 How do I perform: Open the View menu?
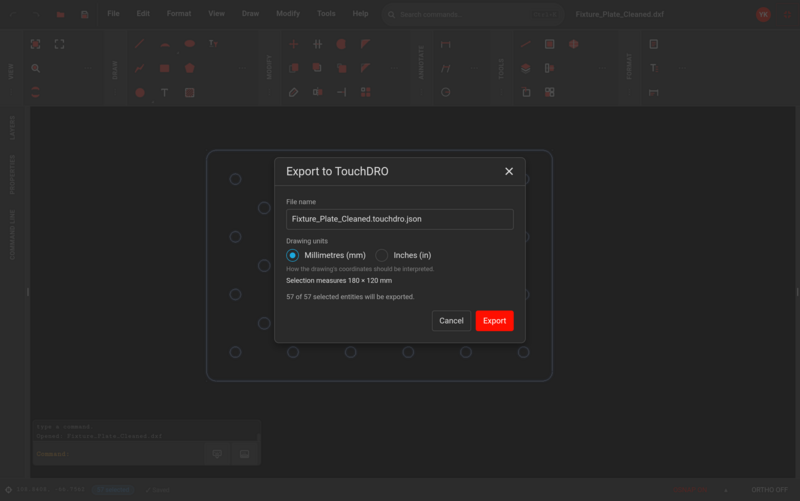click(x=216, y=14)
